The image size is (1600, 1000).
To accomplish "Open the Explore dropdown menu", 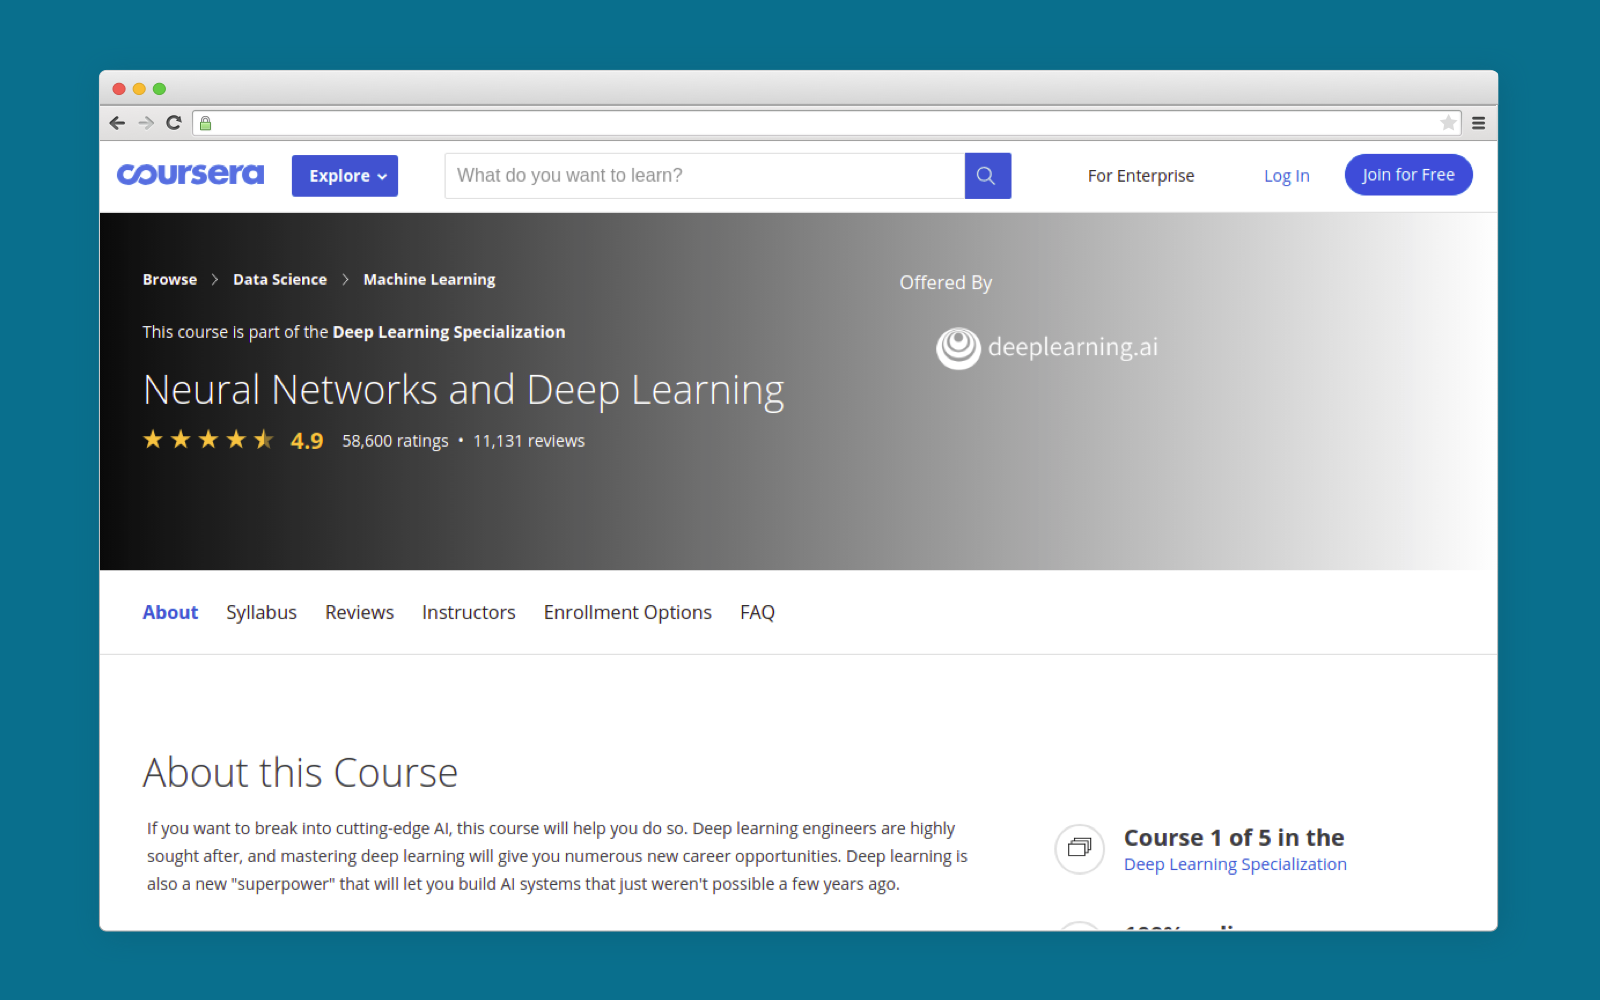I will coord(345,176).
